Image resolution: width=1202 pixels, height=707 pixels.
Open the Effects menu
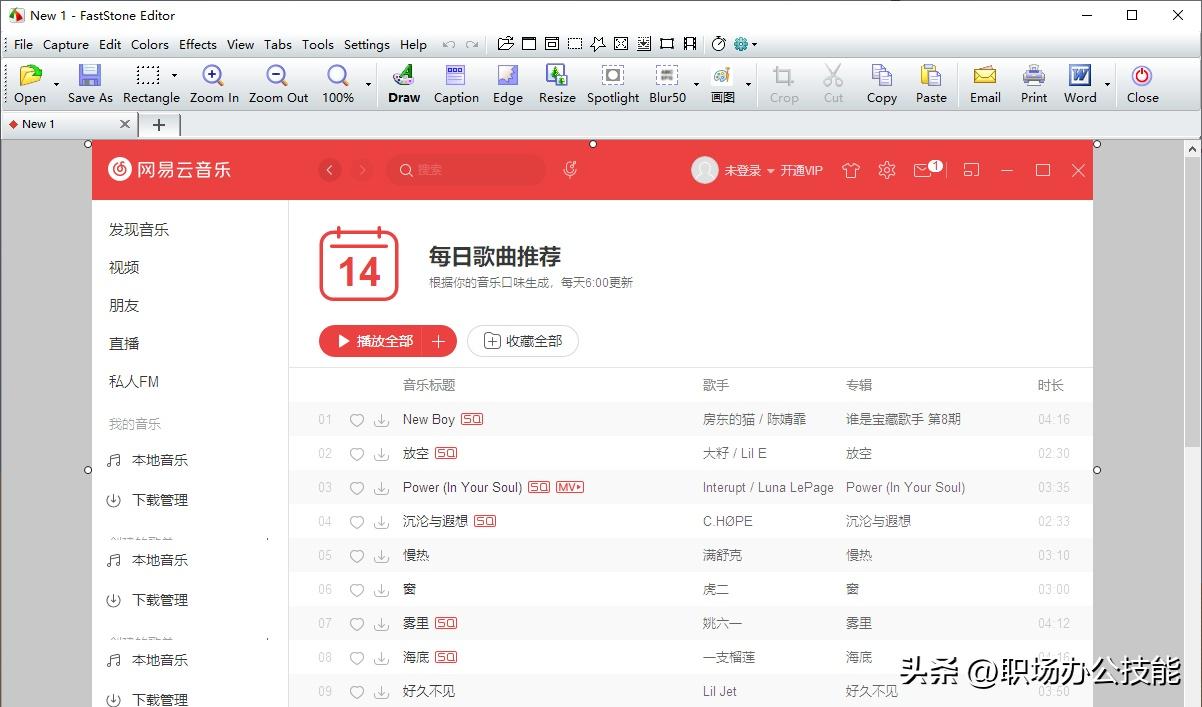(197, 44)
